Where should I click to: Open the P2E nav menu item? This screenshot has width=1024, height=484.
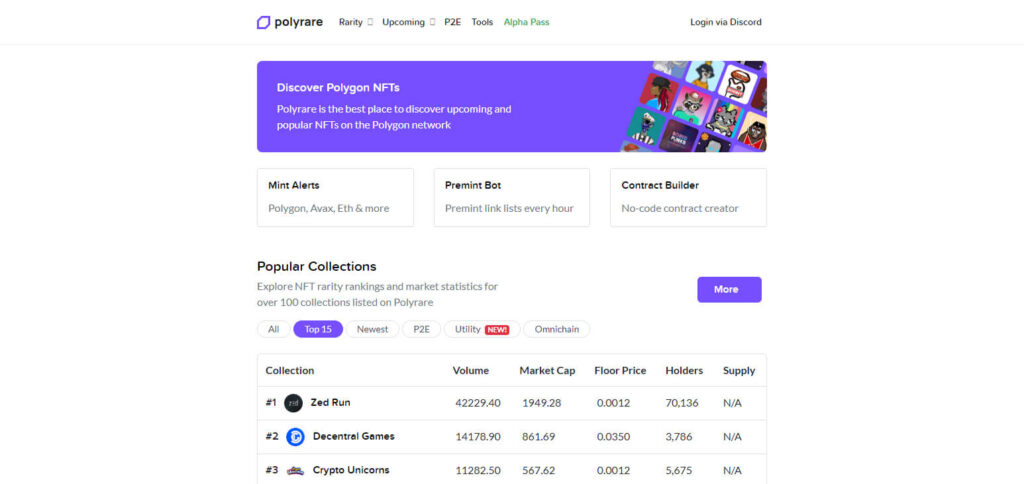coord(453,22)
